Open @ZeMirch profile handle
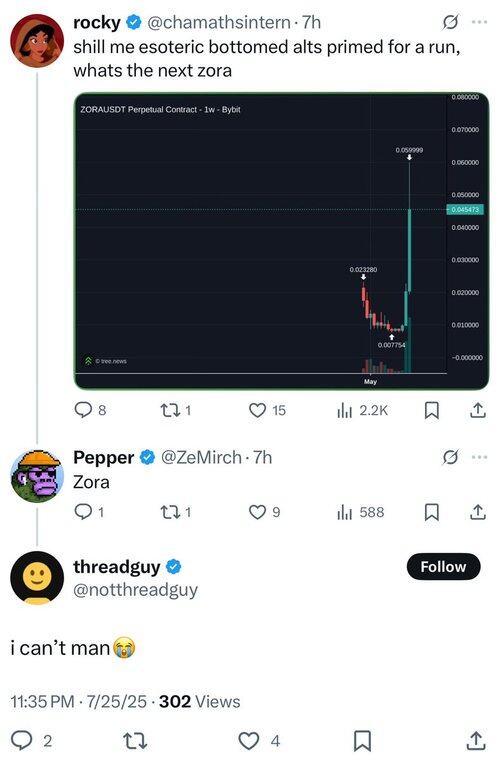500x762 pixels. (201, 457)
